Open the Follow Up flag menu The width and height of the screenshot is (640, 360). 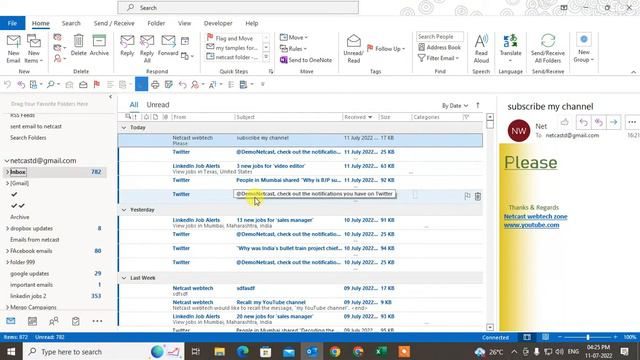pos(386,49)
